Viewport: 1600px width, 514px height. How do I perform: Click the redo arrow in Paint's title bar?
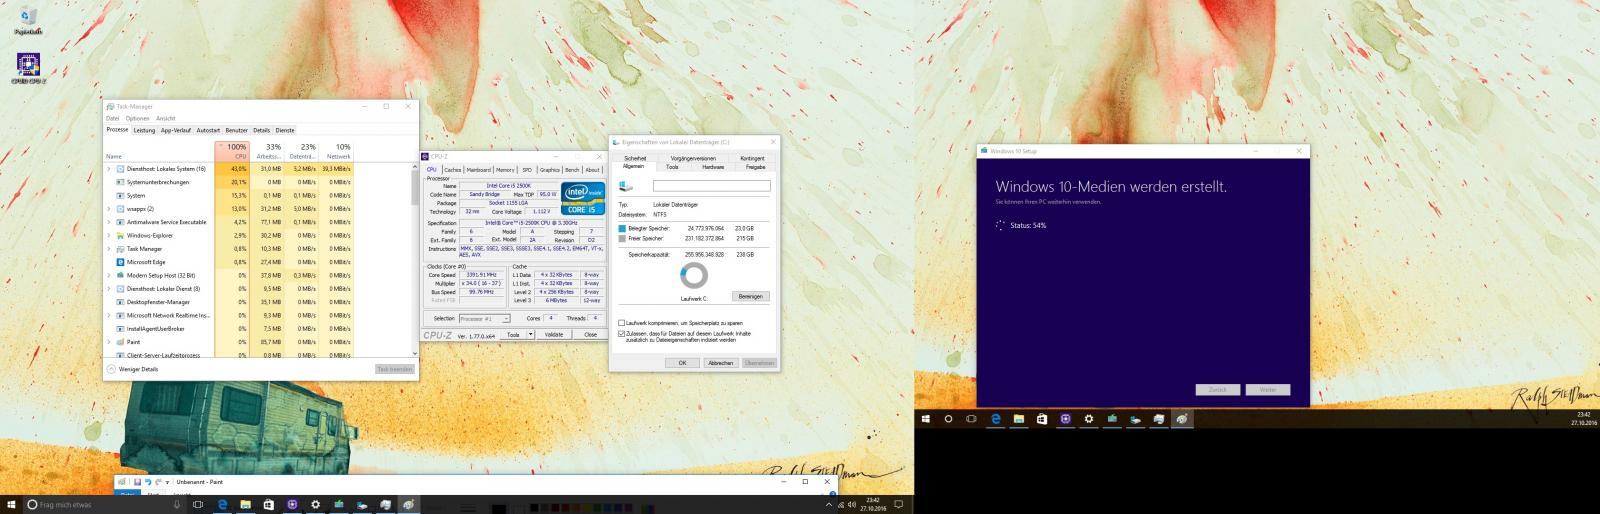[x=159, y=482]
